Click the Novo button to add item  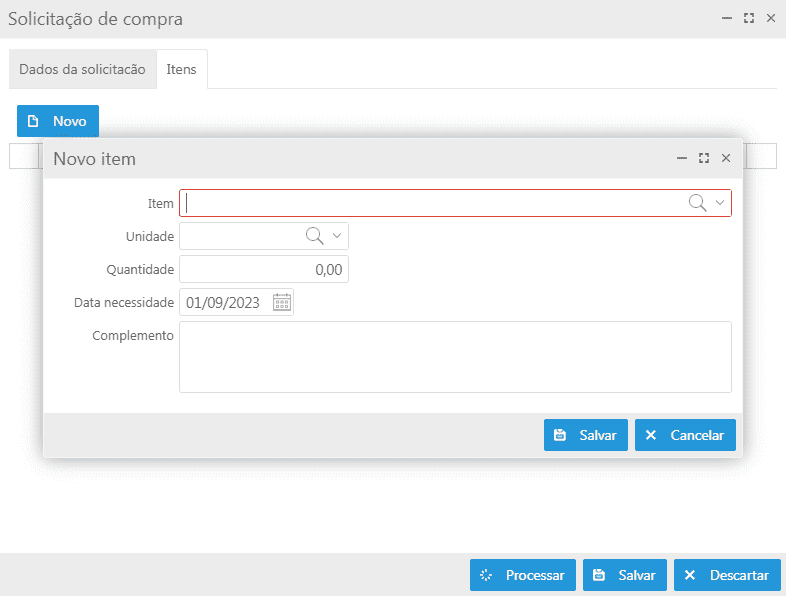tap(58, 121)
